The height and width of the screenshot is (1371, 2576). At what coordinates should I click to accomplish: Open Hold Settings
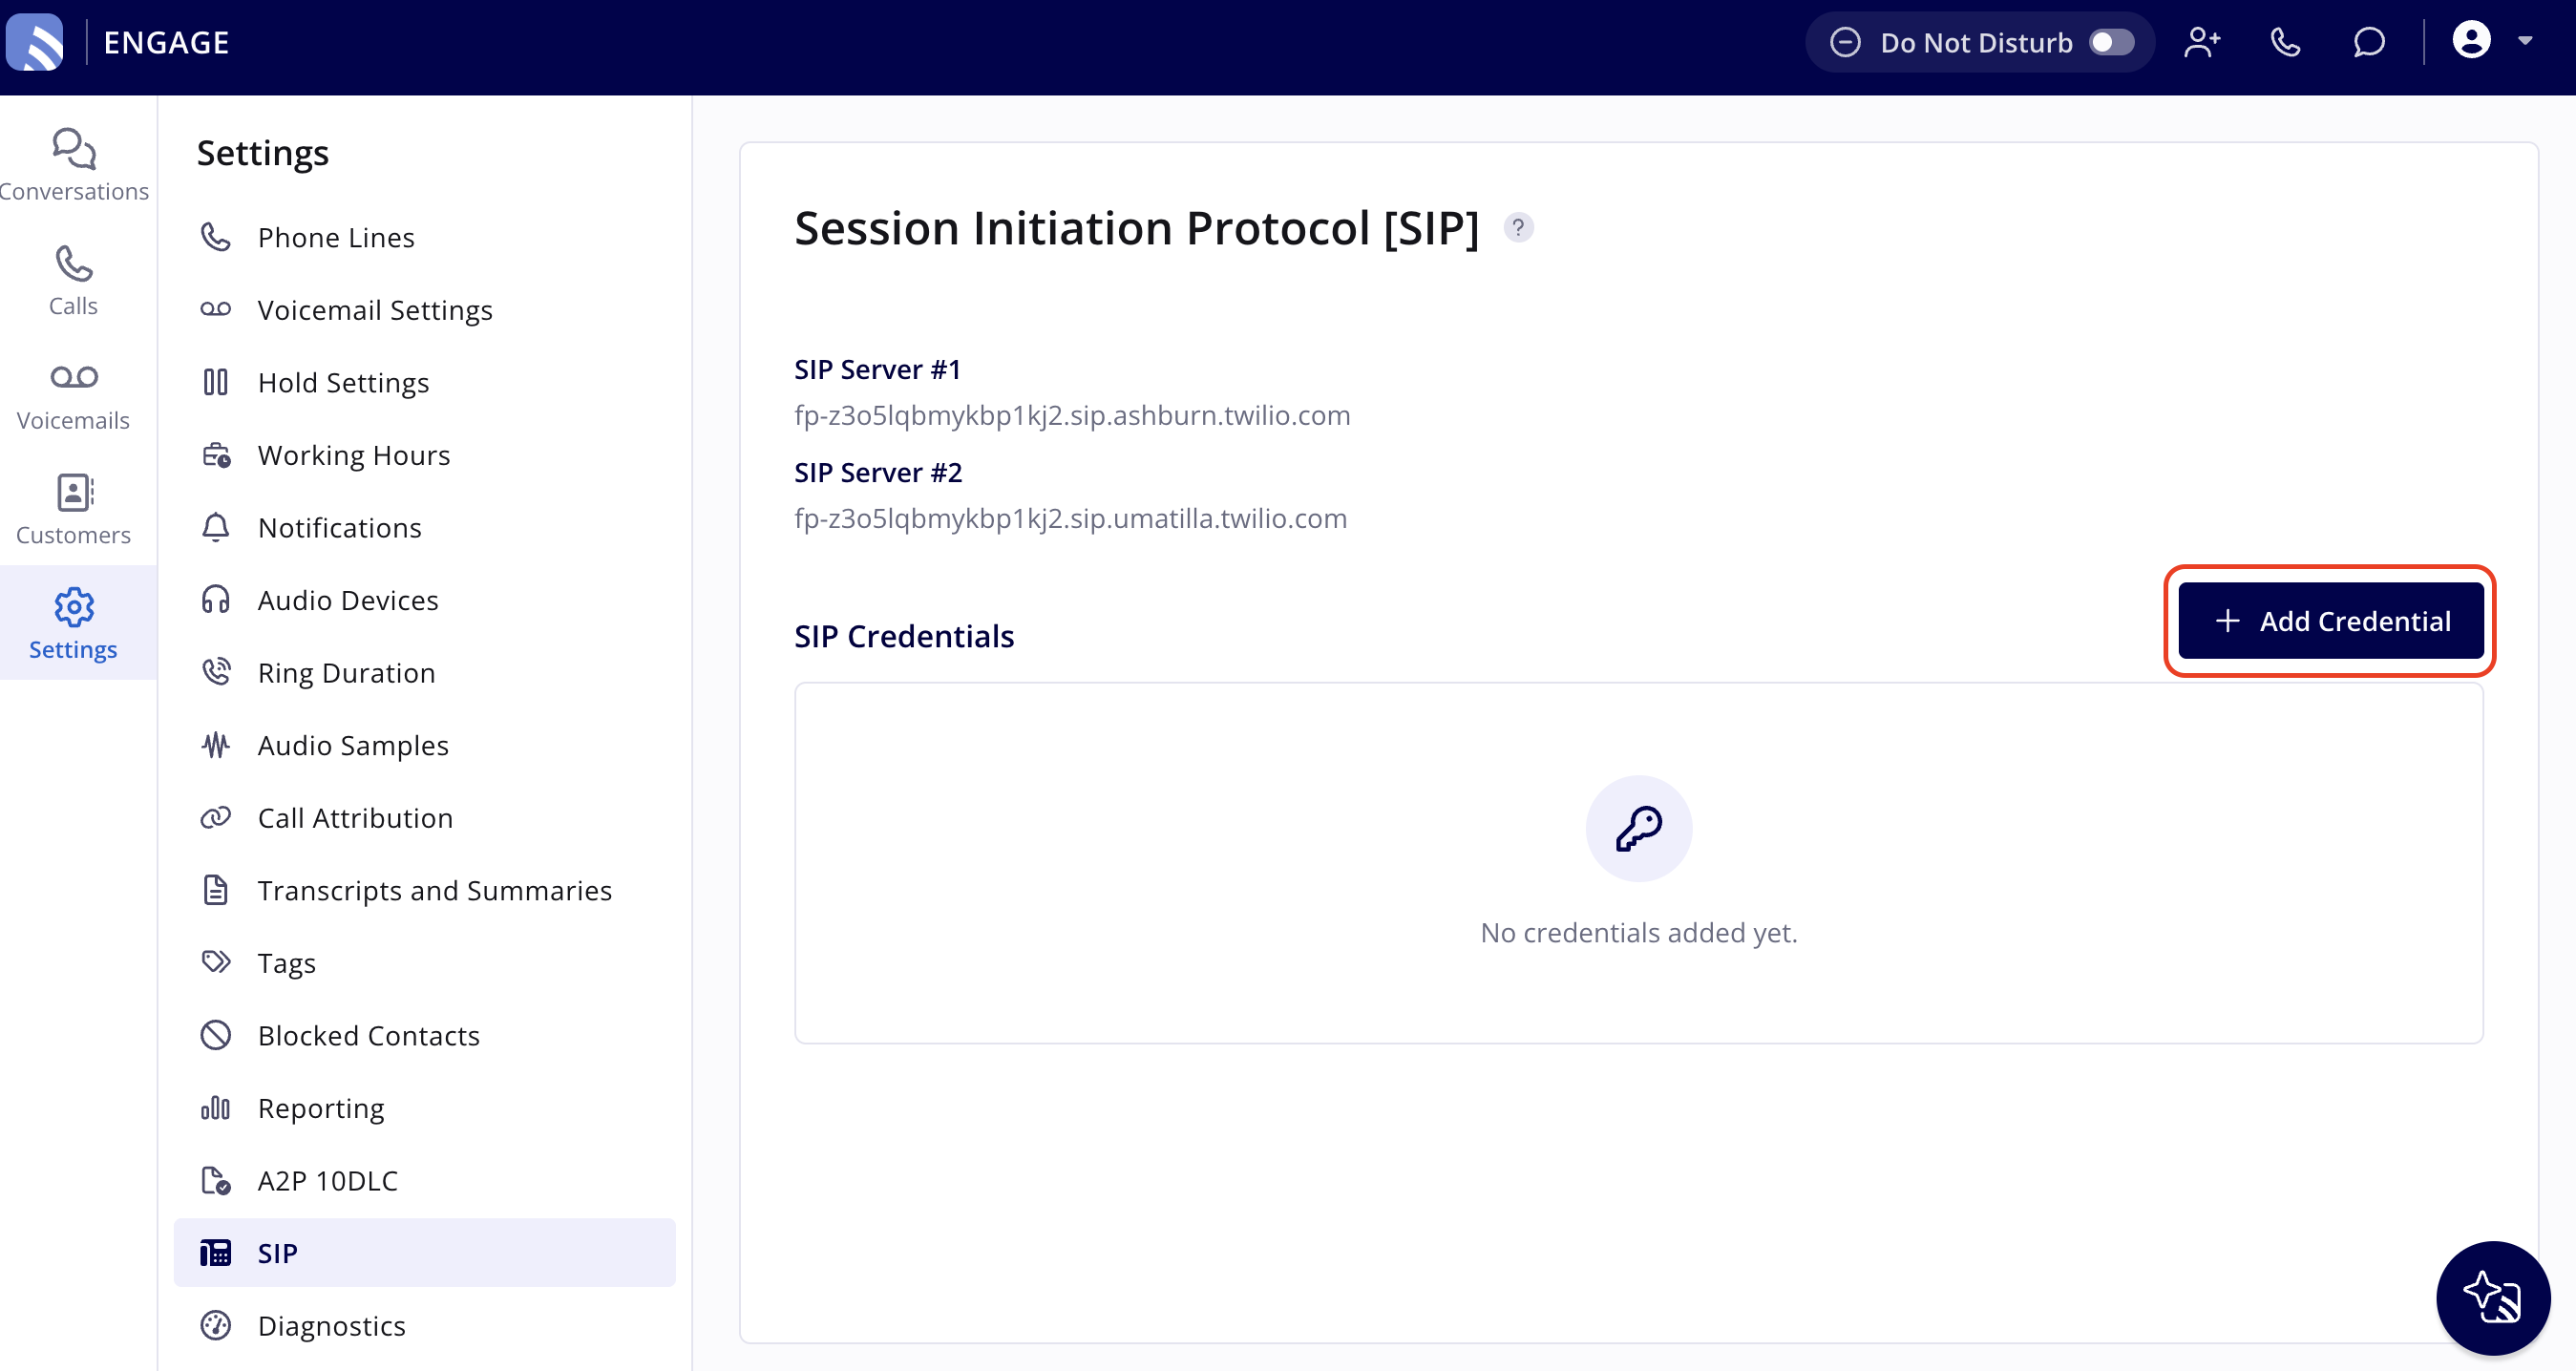(424, 382)
